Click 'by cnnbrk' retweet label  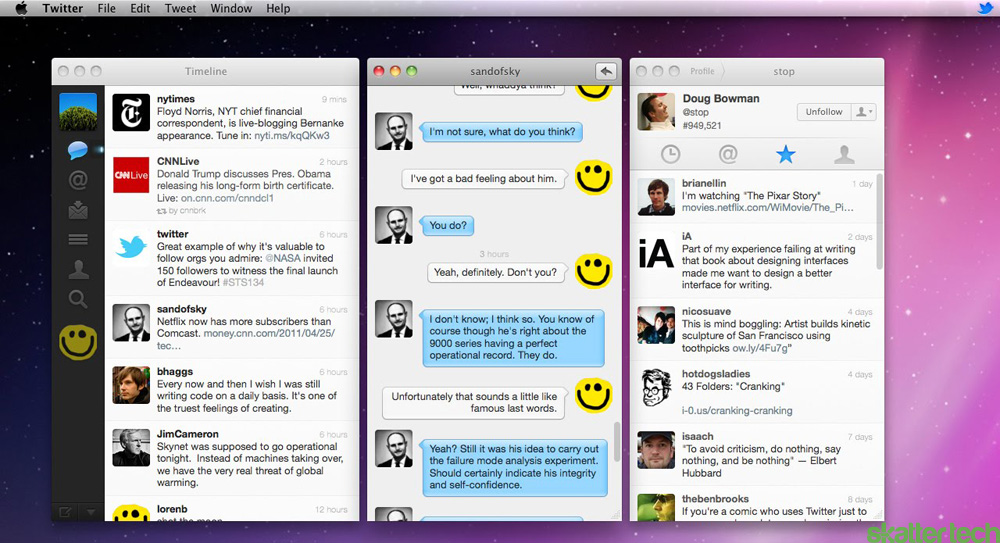tap(187, 211)
